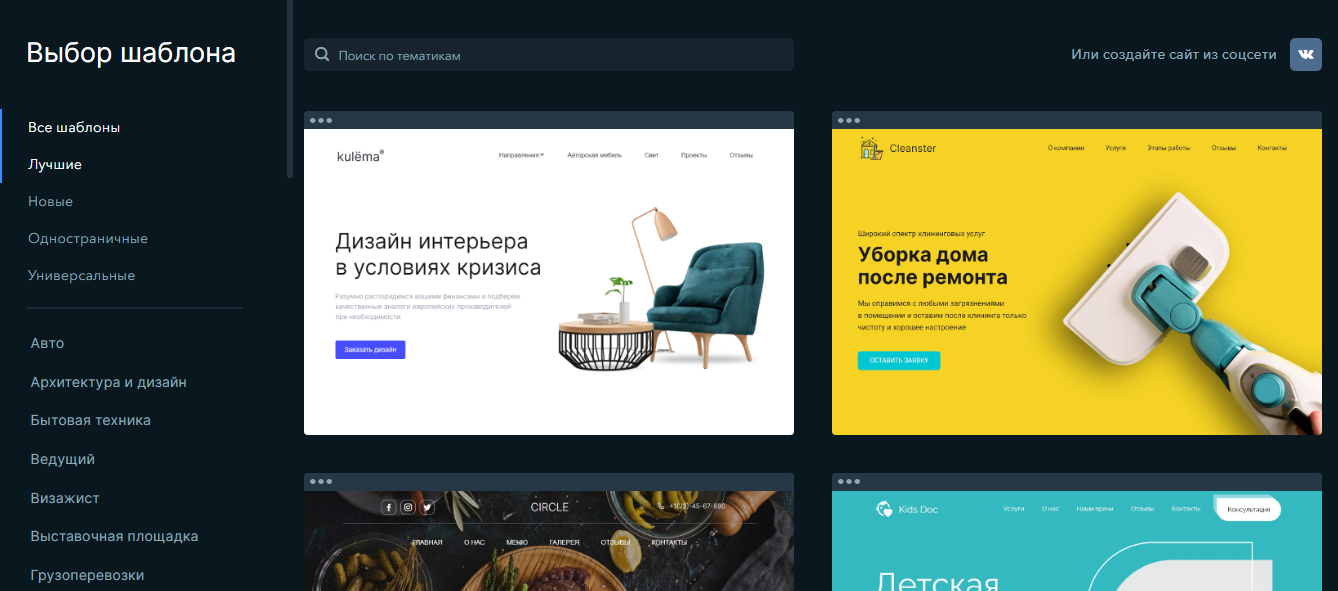1338x591 pixels.
Task: Click Instagram icon in Circle template
Action: click(408, 507)
